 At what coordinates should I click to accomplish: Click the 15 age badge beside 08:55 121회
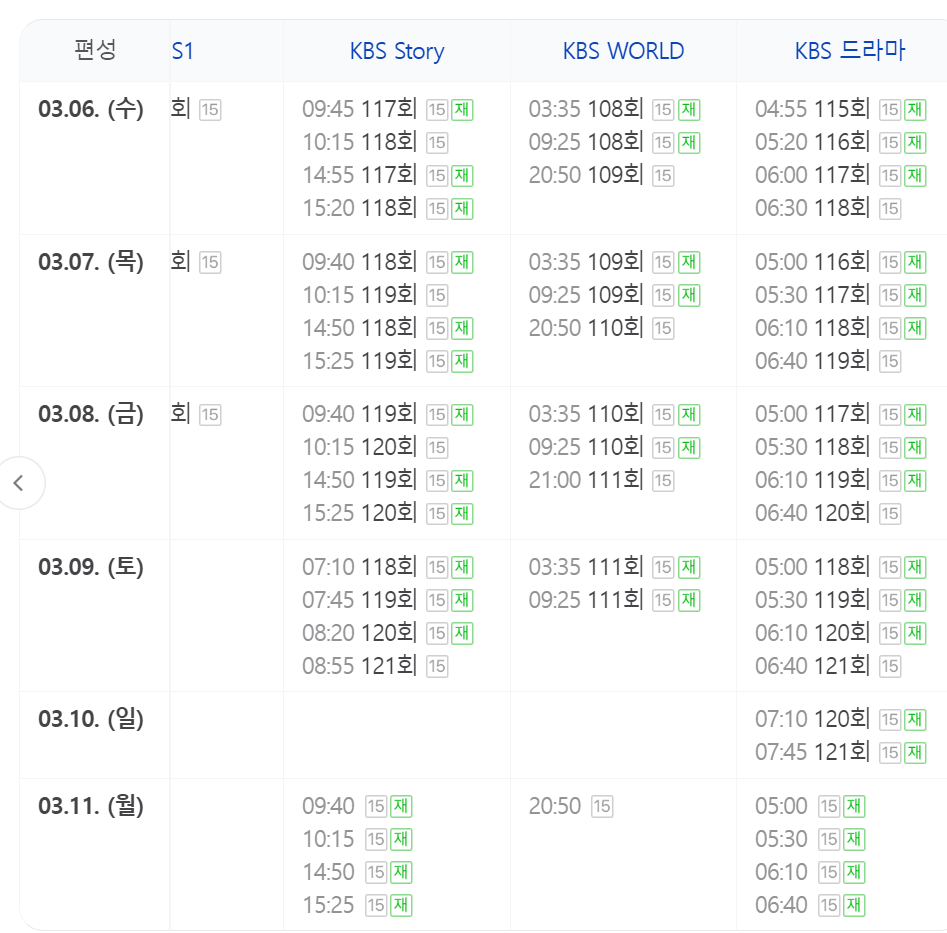coord(437,666)
